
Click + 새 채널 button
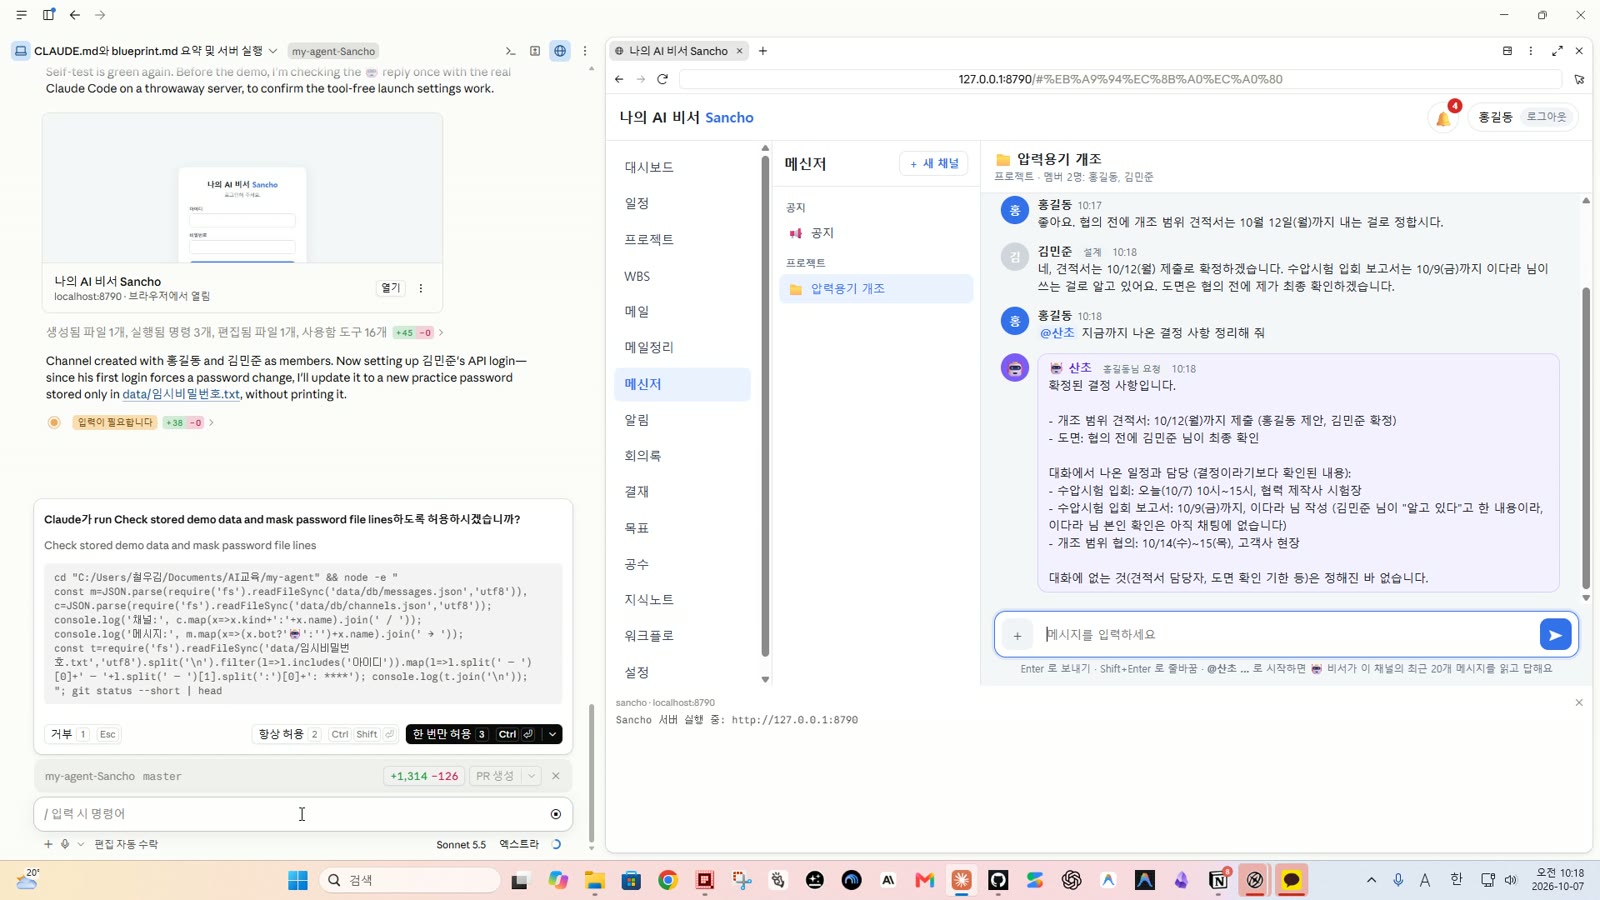click(x=934, y=163)
